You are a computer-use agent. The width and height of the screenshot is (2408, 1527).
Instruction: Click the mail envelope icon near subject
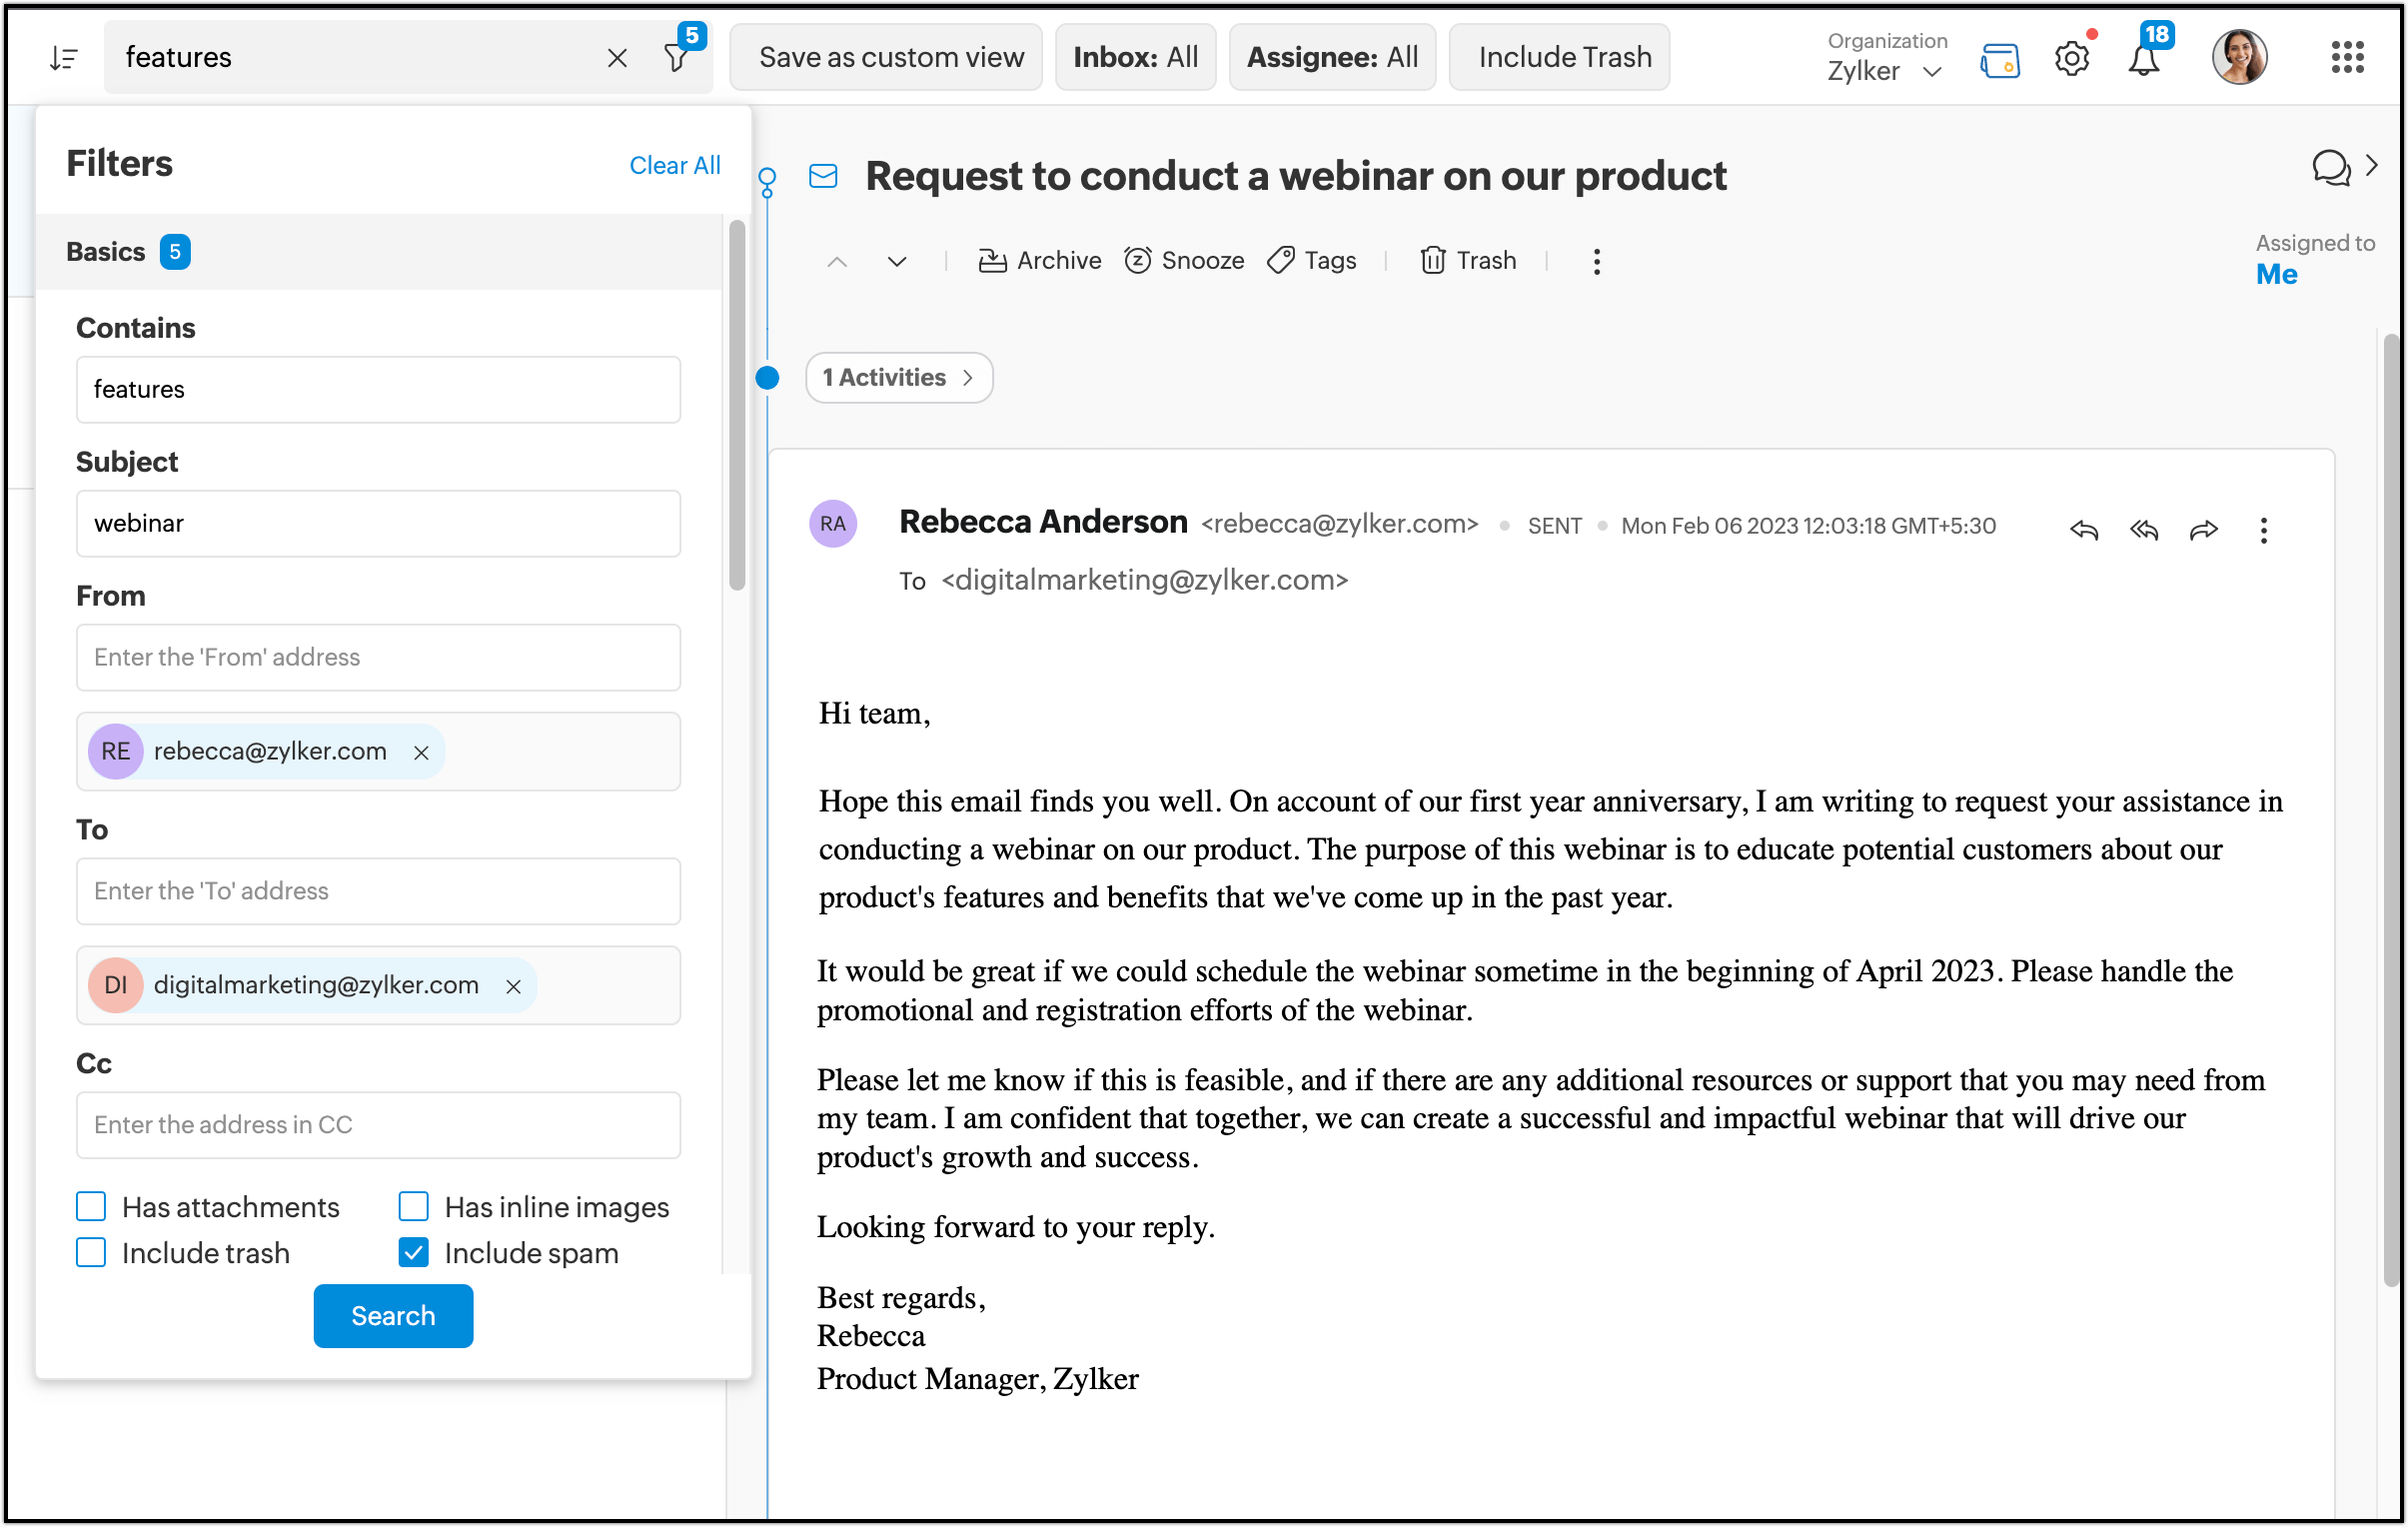pos(823,177)
